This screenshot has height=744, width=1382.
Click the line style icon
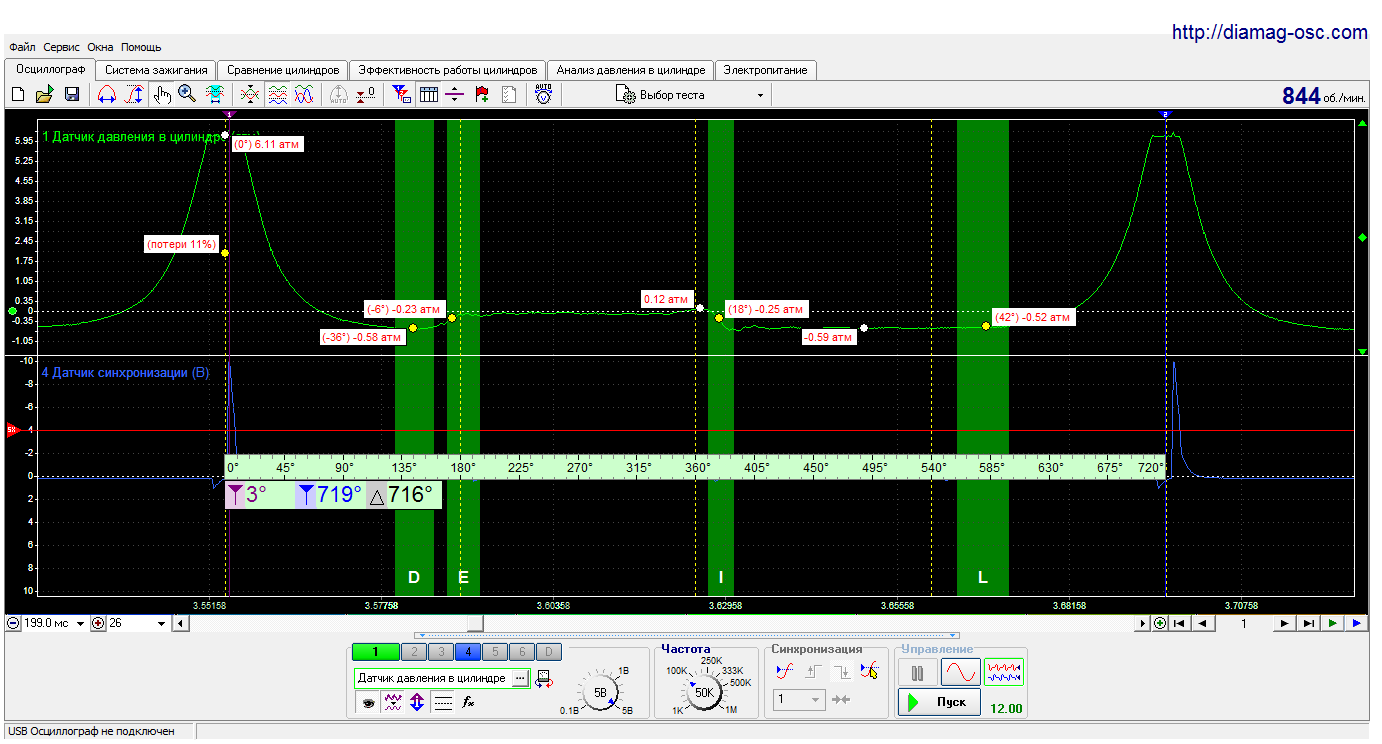click(443, 703)
